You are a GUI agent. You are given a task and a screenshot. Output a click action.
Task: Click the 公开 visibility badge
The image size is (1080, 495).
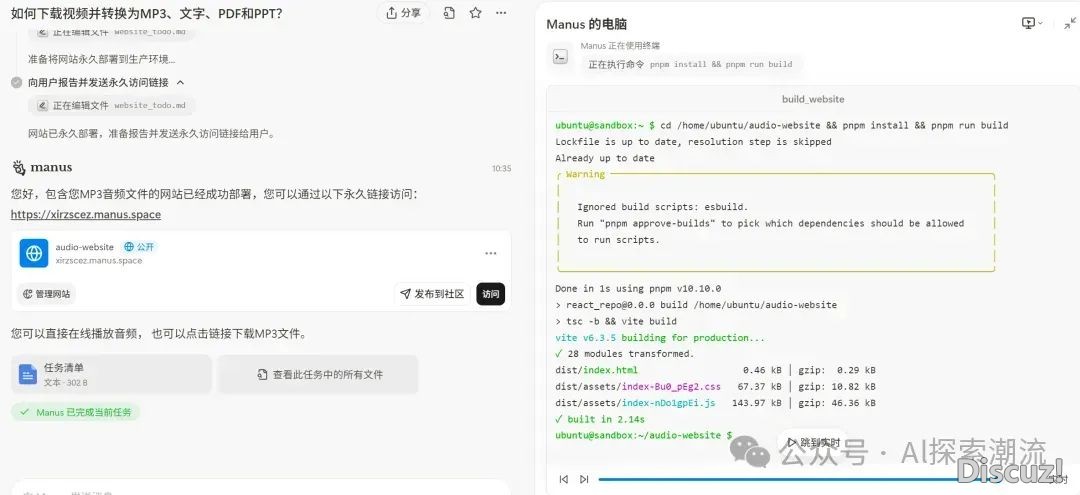[138, 246]
